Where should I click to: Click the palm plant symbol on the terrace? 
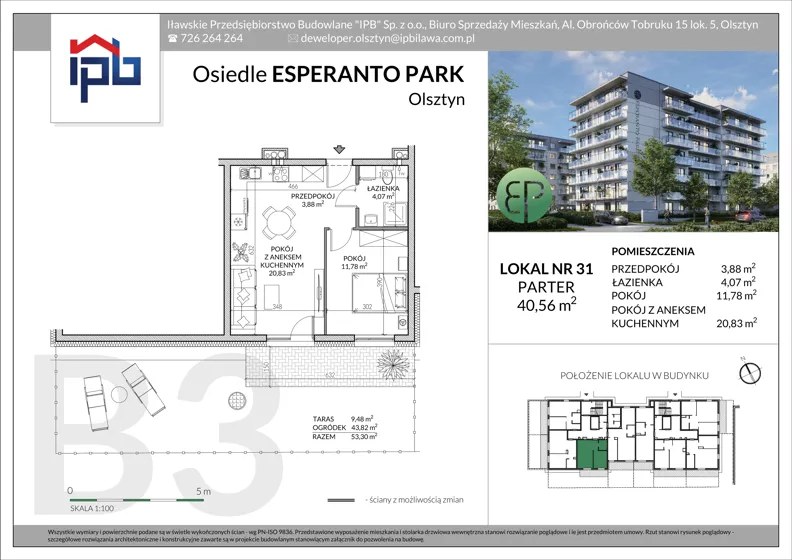[393, 363]
